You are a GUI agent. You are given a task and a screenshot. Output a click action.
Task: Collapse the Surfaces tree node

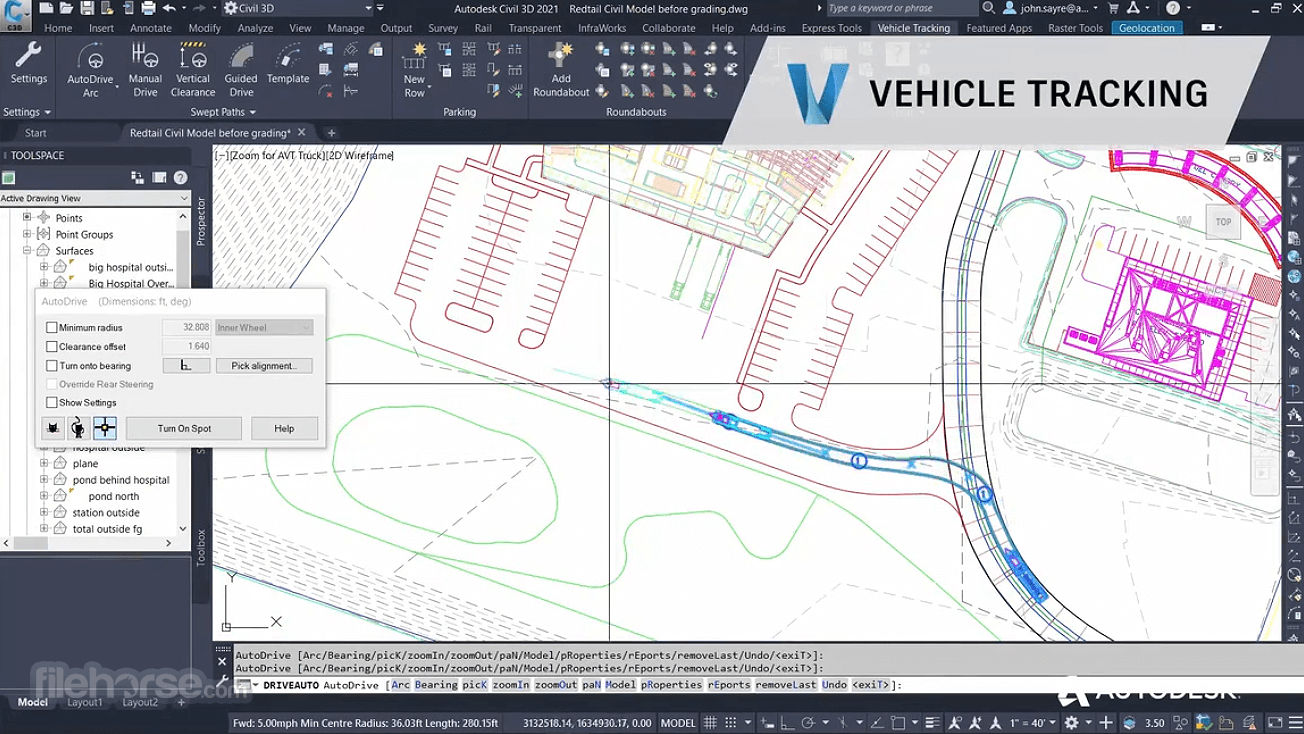[28, 251]
